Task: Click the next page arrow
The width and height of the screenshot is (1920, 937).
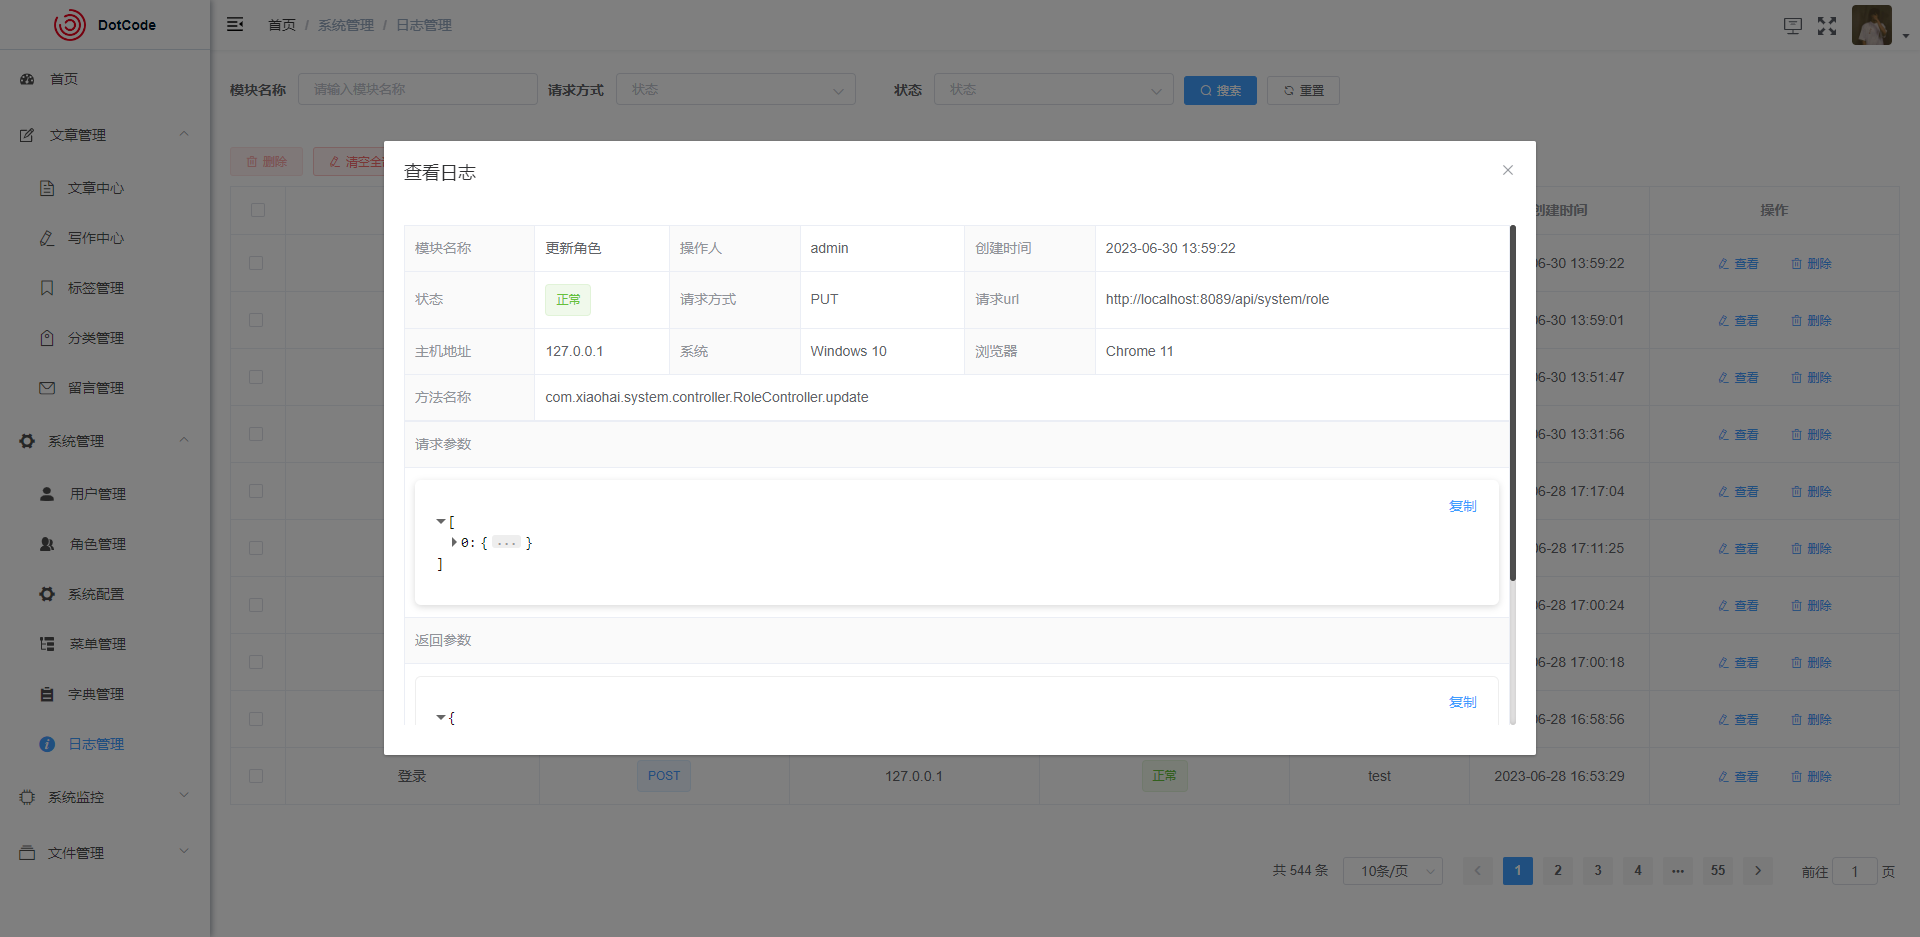Action: pyautogui.click(x=1758, y=871)
